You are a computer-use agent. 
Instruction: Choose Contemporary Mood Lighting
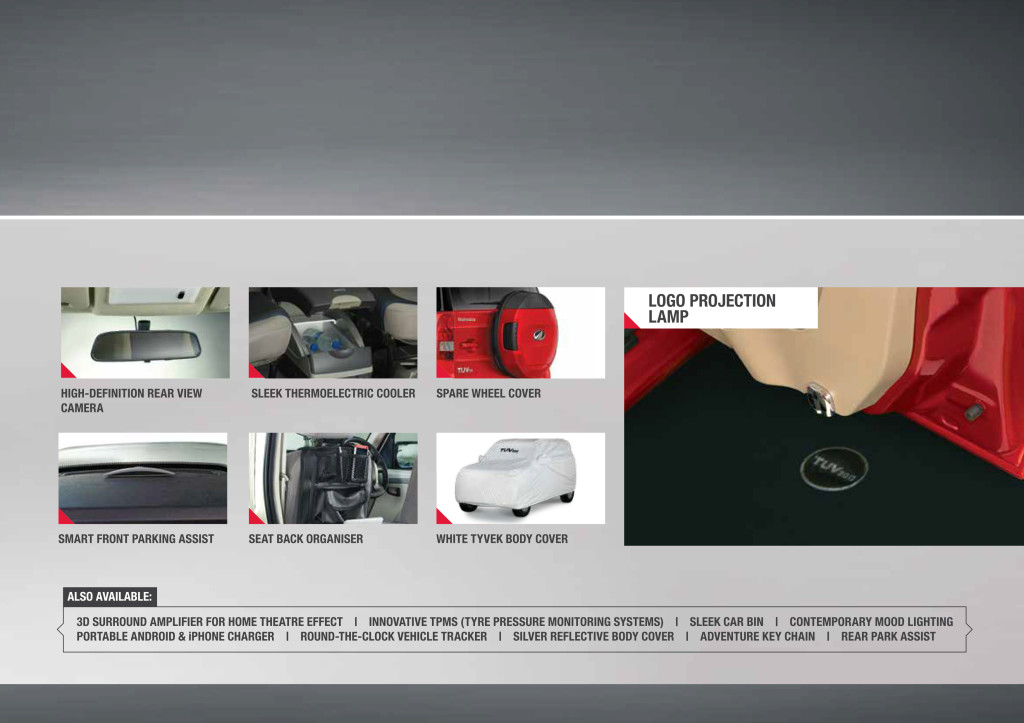871,622
